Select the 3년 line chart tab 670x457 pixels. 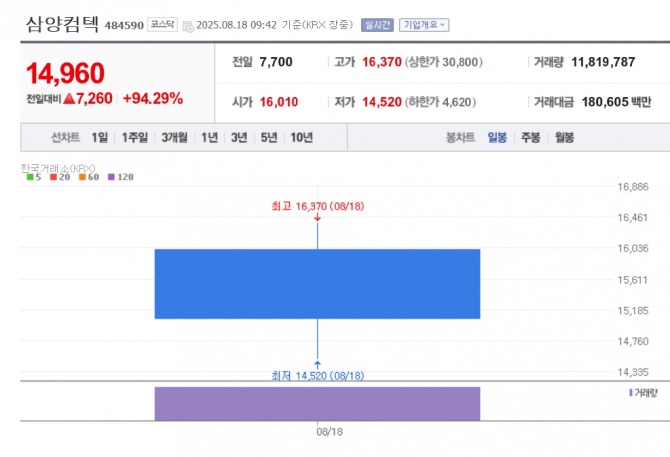(x=239, y=138)
